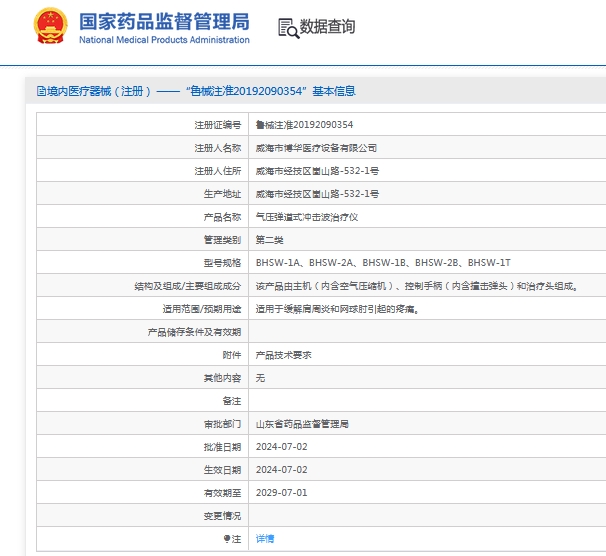
Task: Select 山东省药品监督管理局 approval department
Action: 302,424
